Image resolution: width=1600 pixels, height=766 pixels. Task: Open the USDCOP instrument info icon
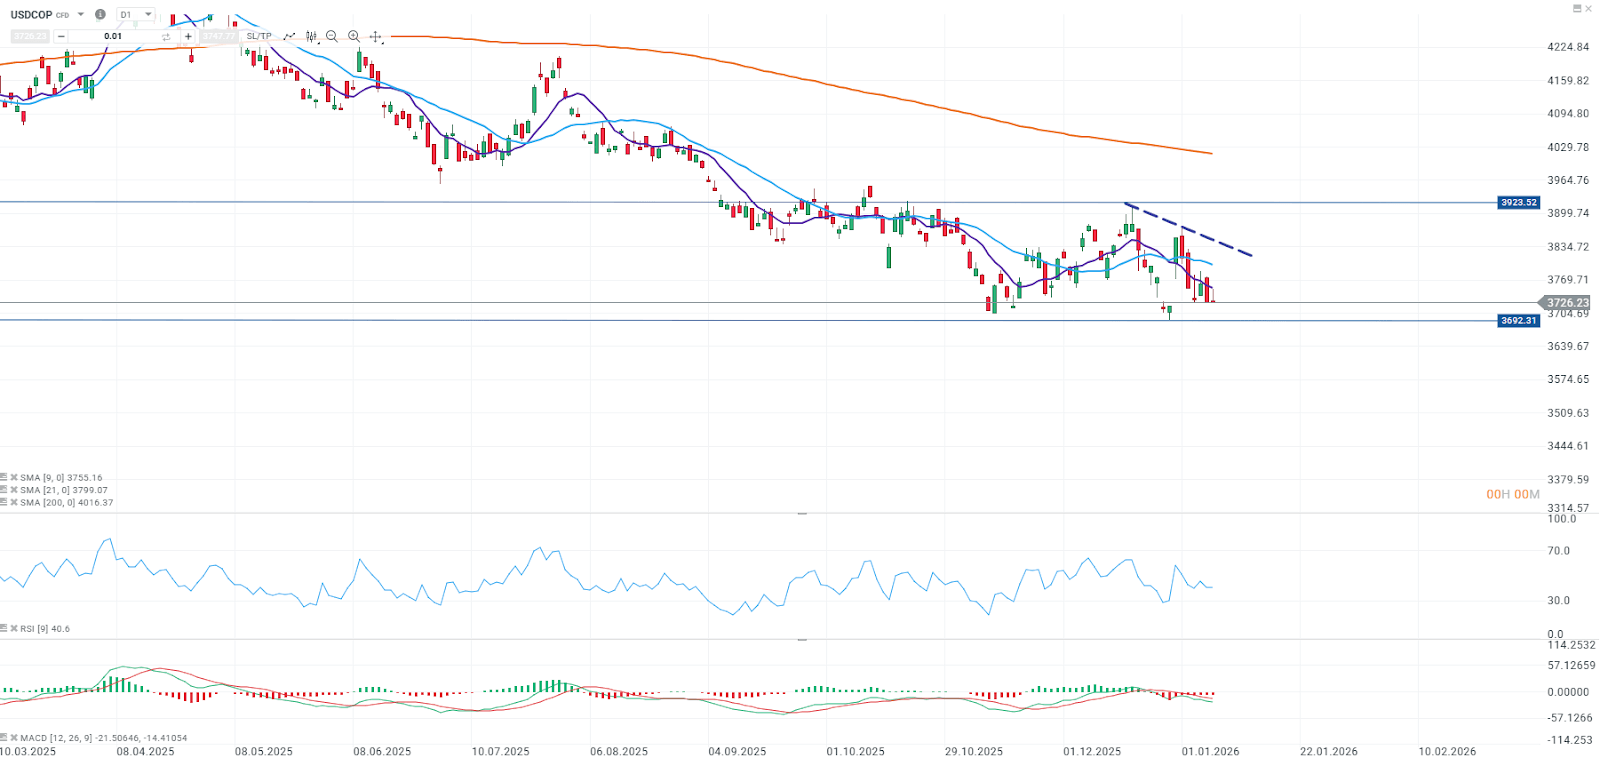[x=100, y=14]
